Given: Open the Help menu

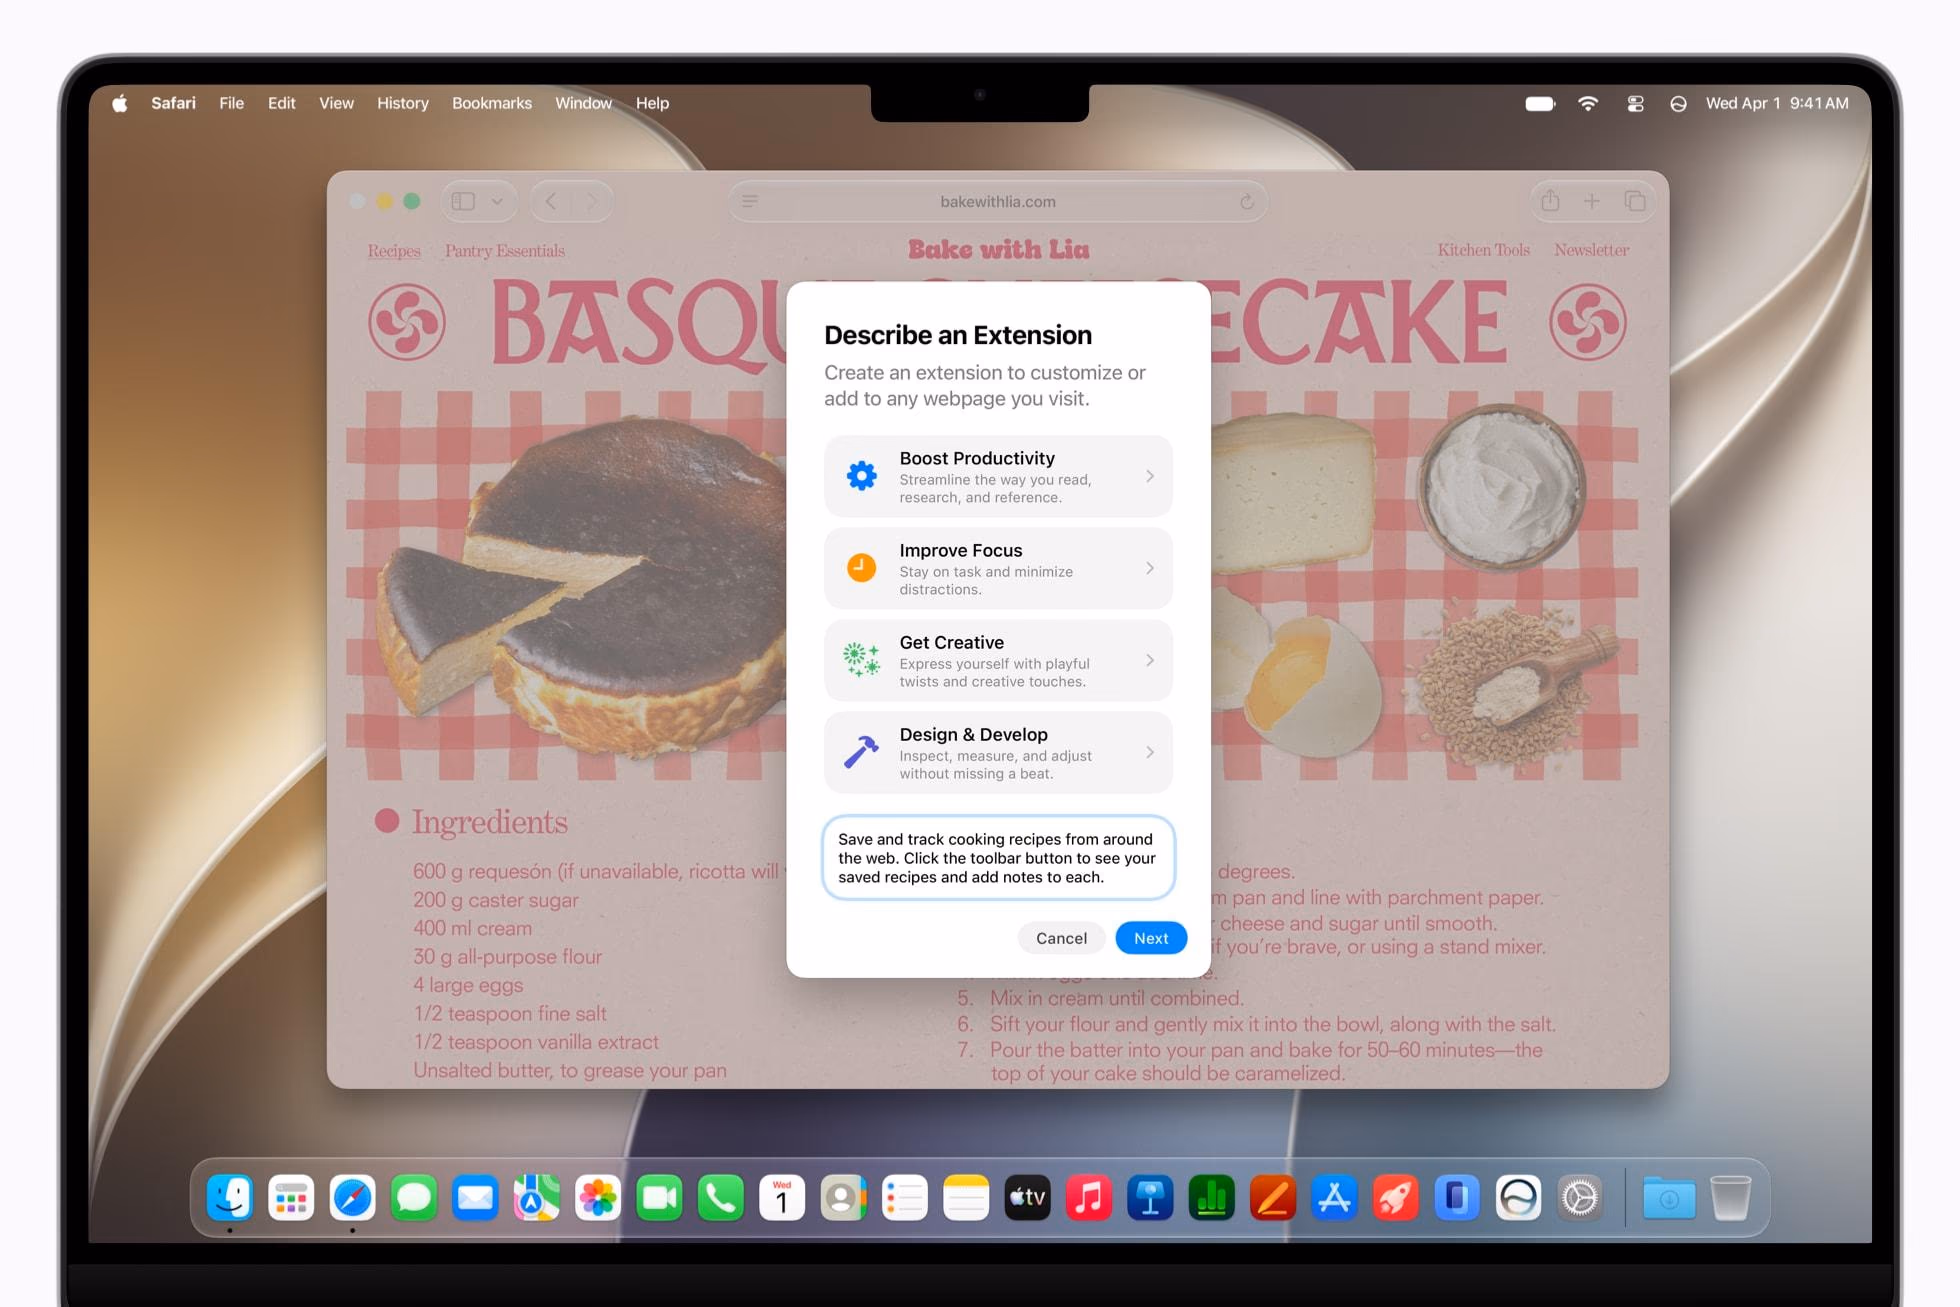Looking at the screenshot, I should click(x=652, y=103).
